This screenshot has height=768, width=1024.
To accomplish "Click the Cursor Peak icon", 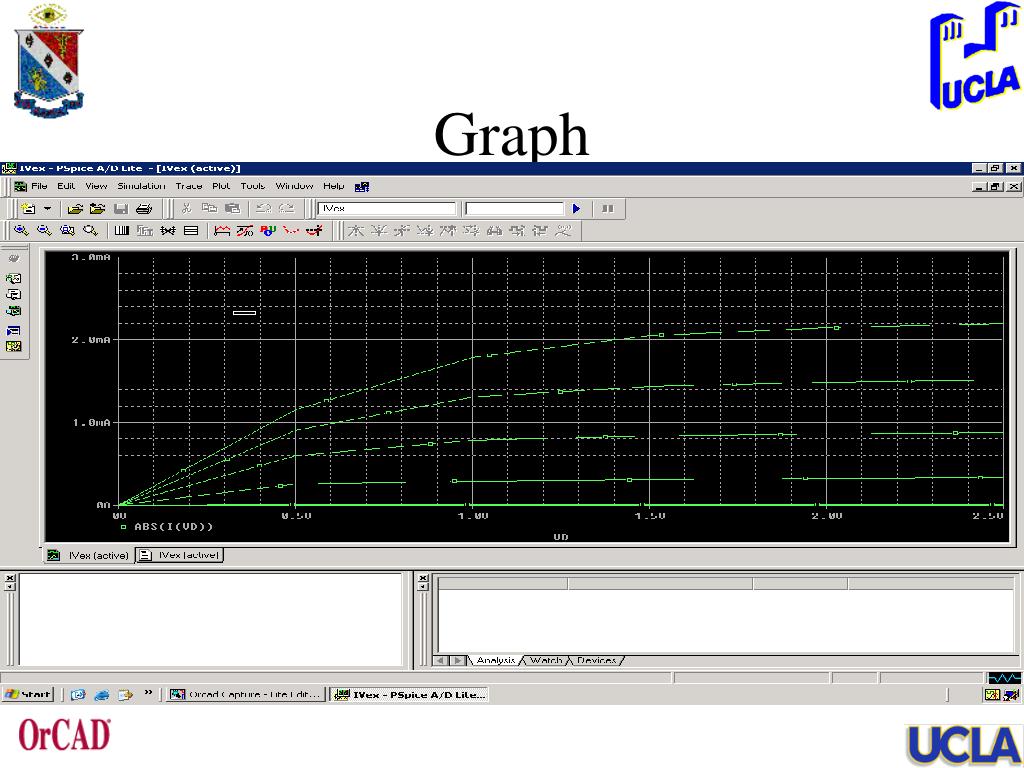I will 355,230.
